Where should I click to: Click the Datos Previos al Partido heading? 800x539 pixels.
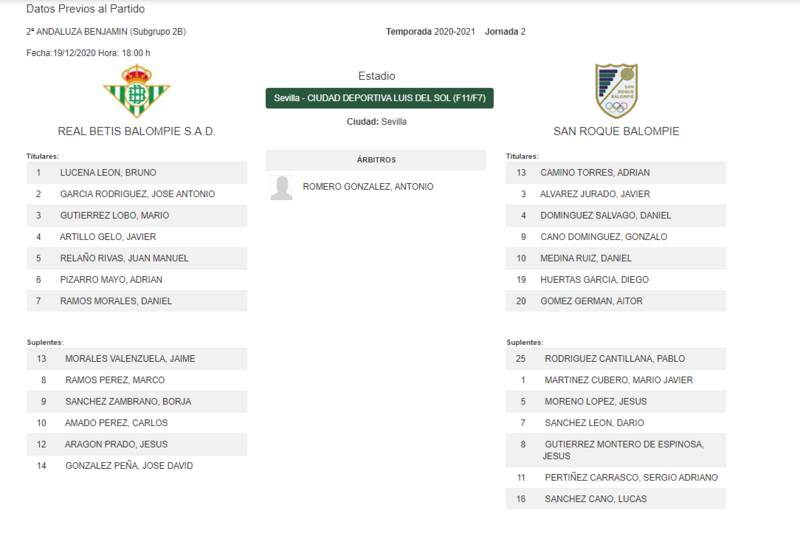[86, 9]
